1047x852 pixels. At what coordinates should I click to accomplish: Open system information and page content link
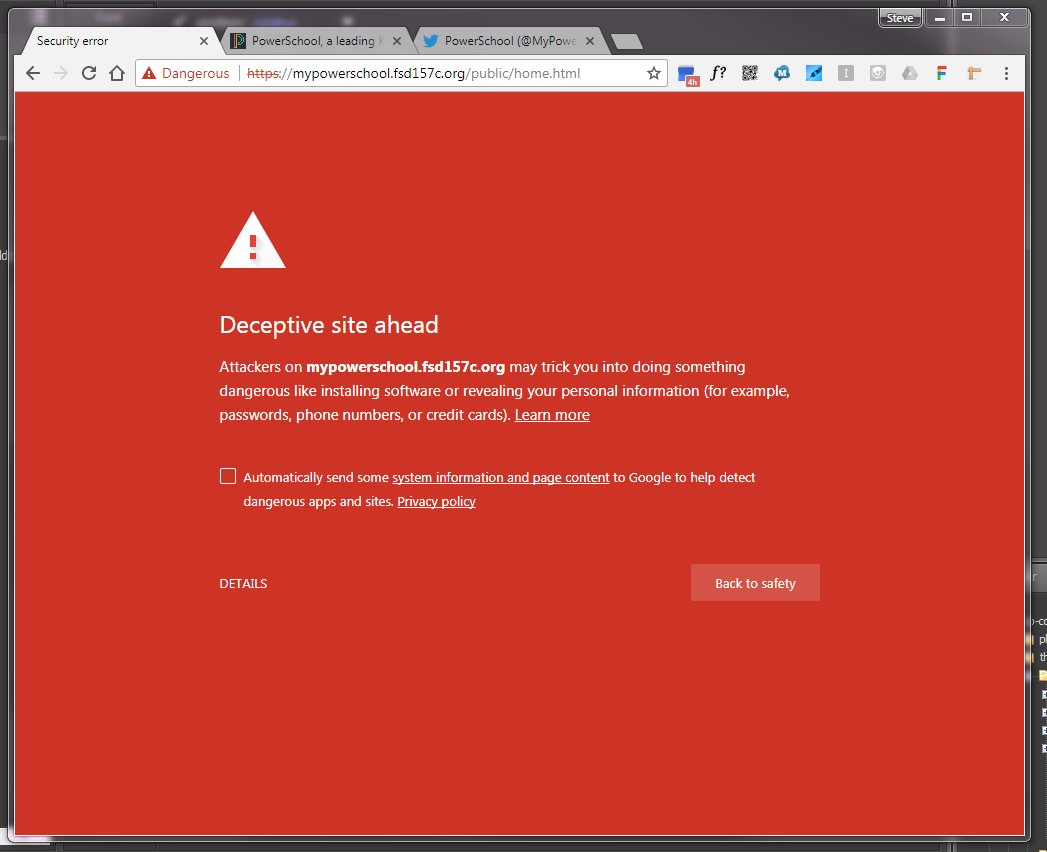point(501,477)
